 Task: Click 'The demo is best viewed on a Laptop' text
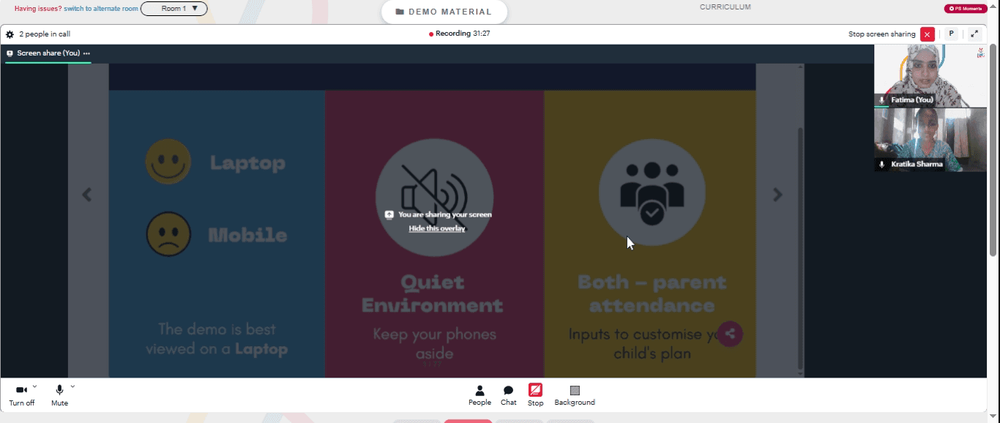pos(217,339)
